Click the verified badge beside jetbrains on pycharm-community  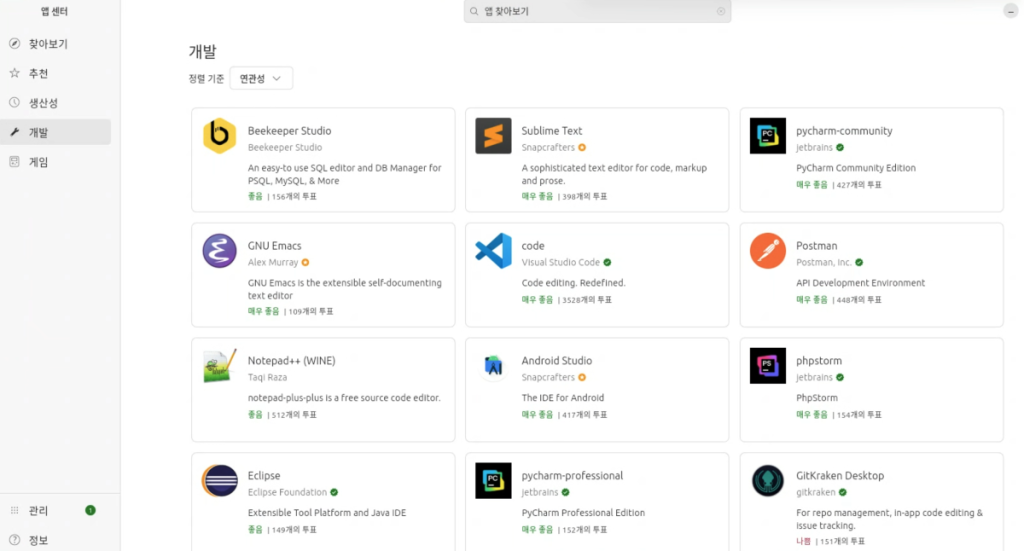click(840, 148)
